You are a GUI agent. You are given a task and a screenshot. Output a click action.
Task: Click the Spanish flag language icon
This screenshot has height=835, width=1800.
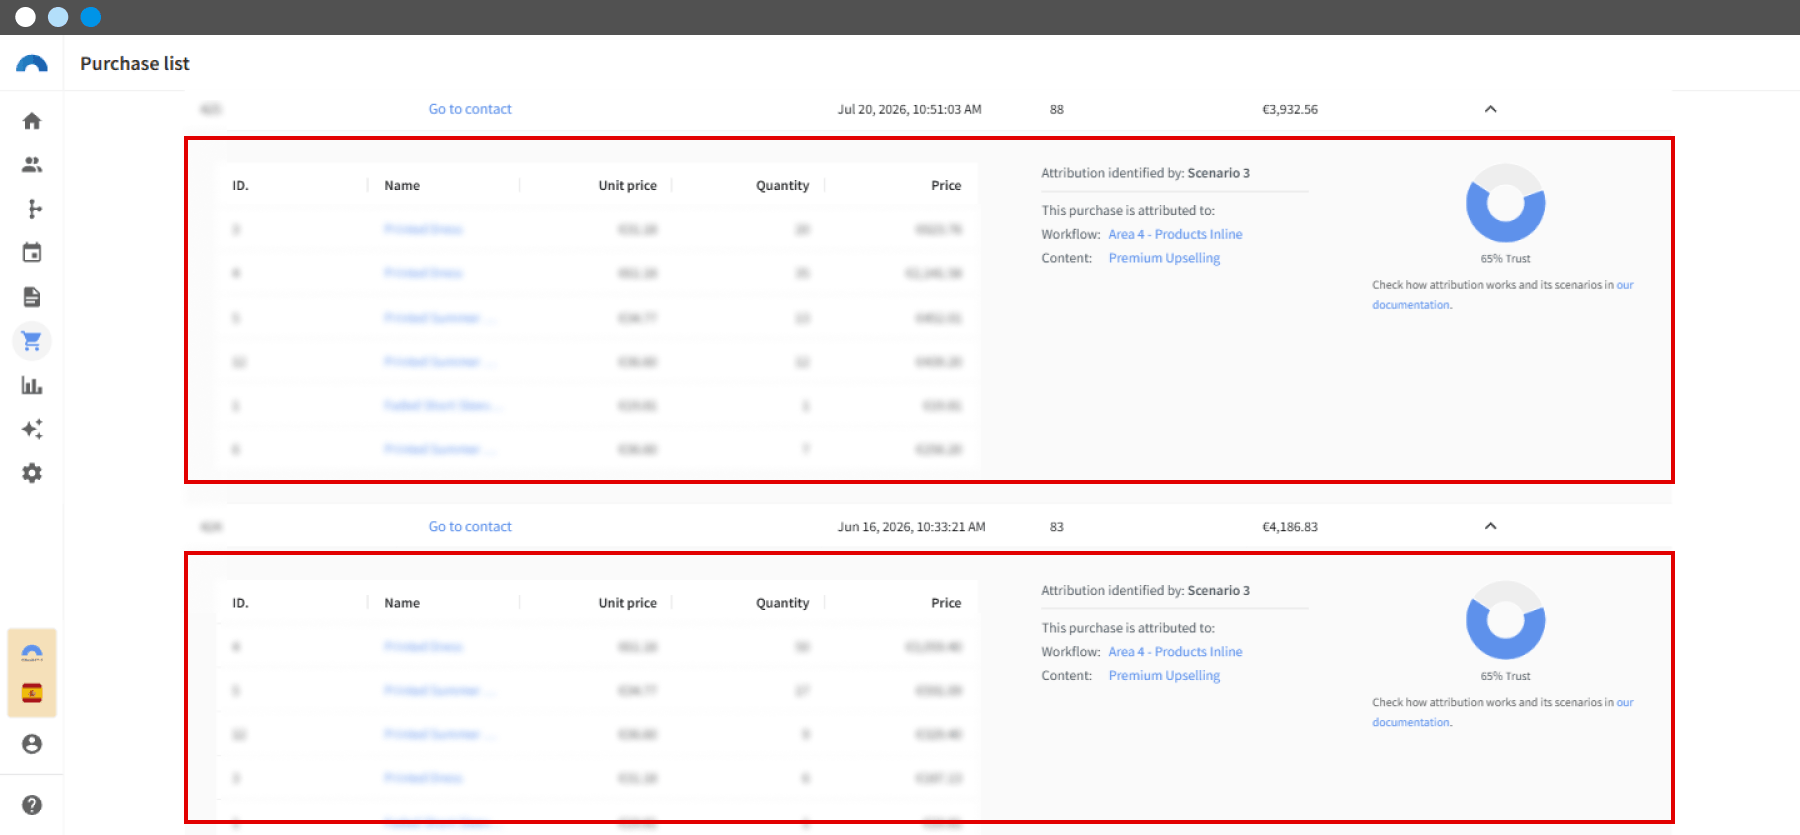click(x=32, y=693)
